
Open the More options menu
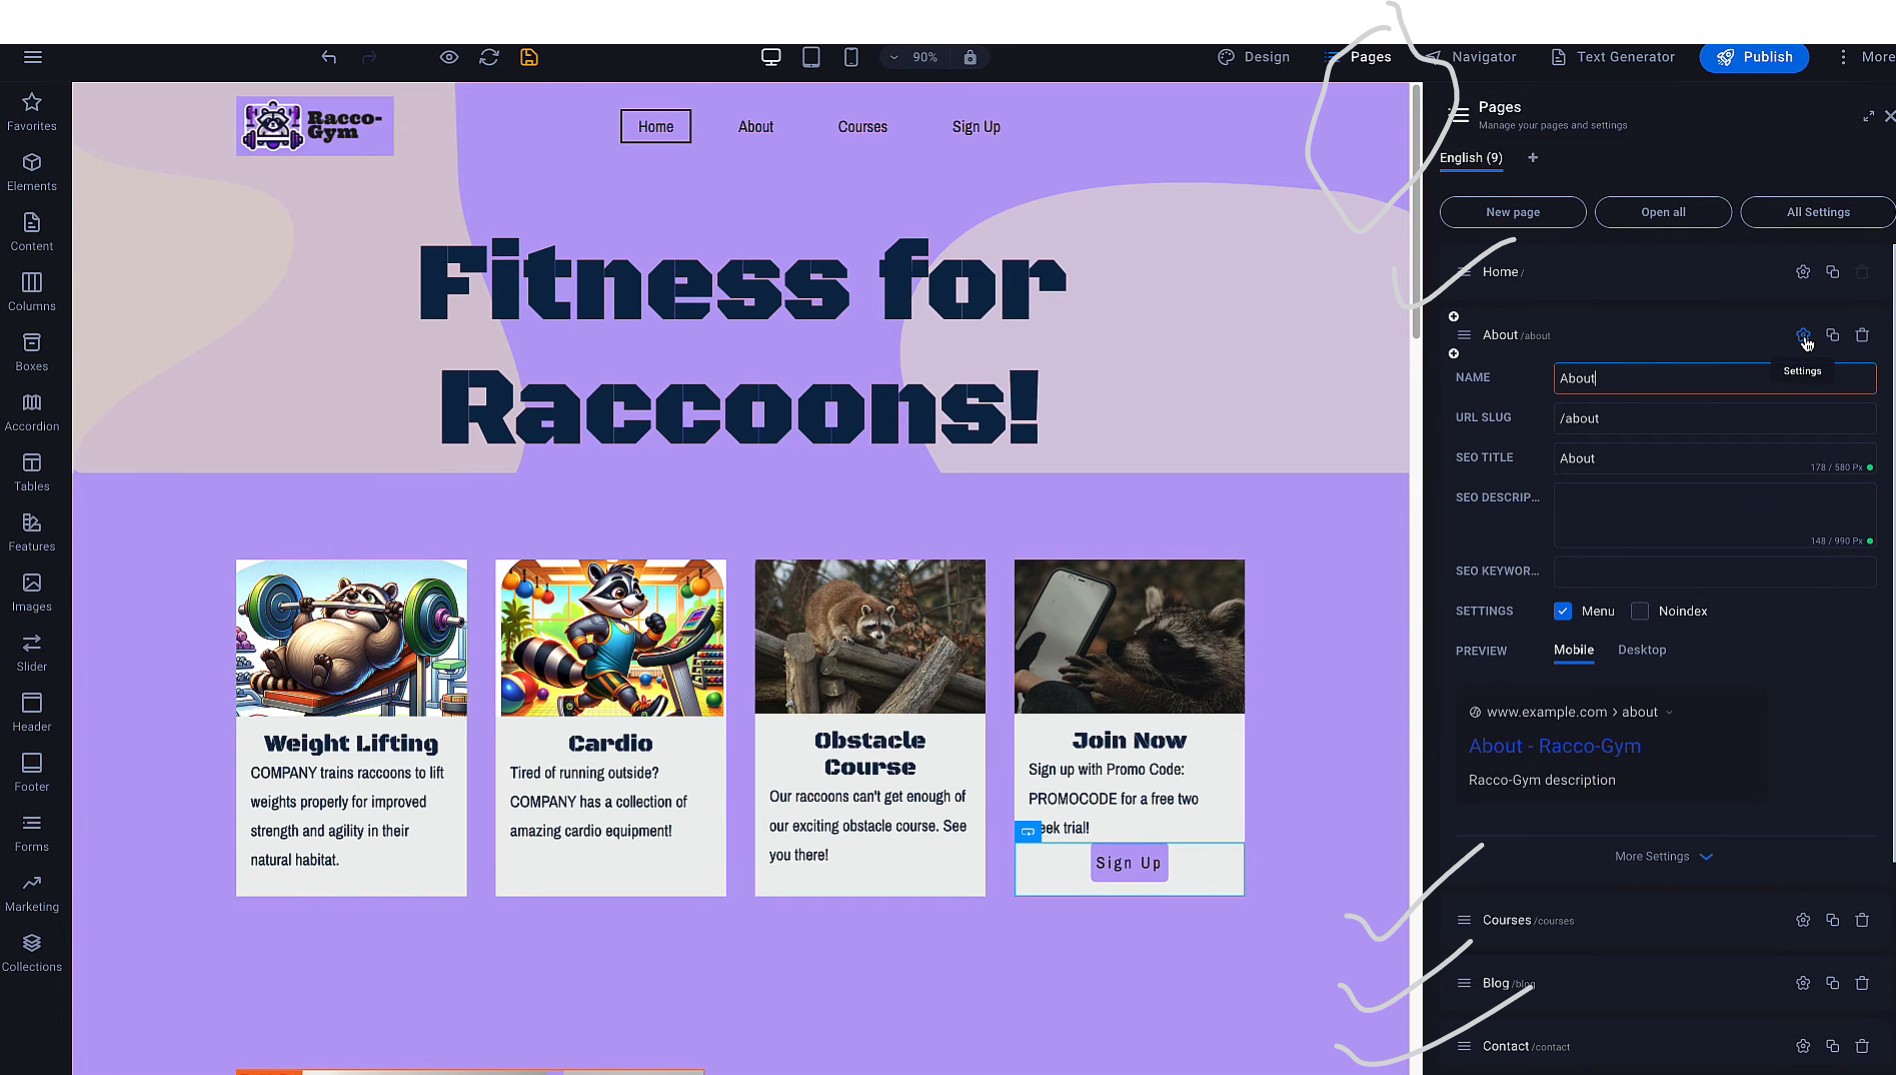click(x=1865, y=57)
